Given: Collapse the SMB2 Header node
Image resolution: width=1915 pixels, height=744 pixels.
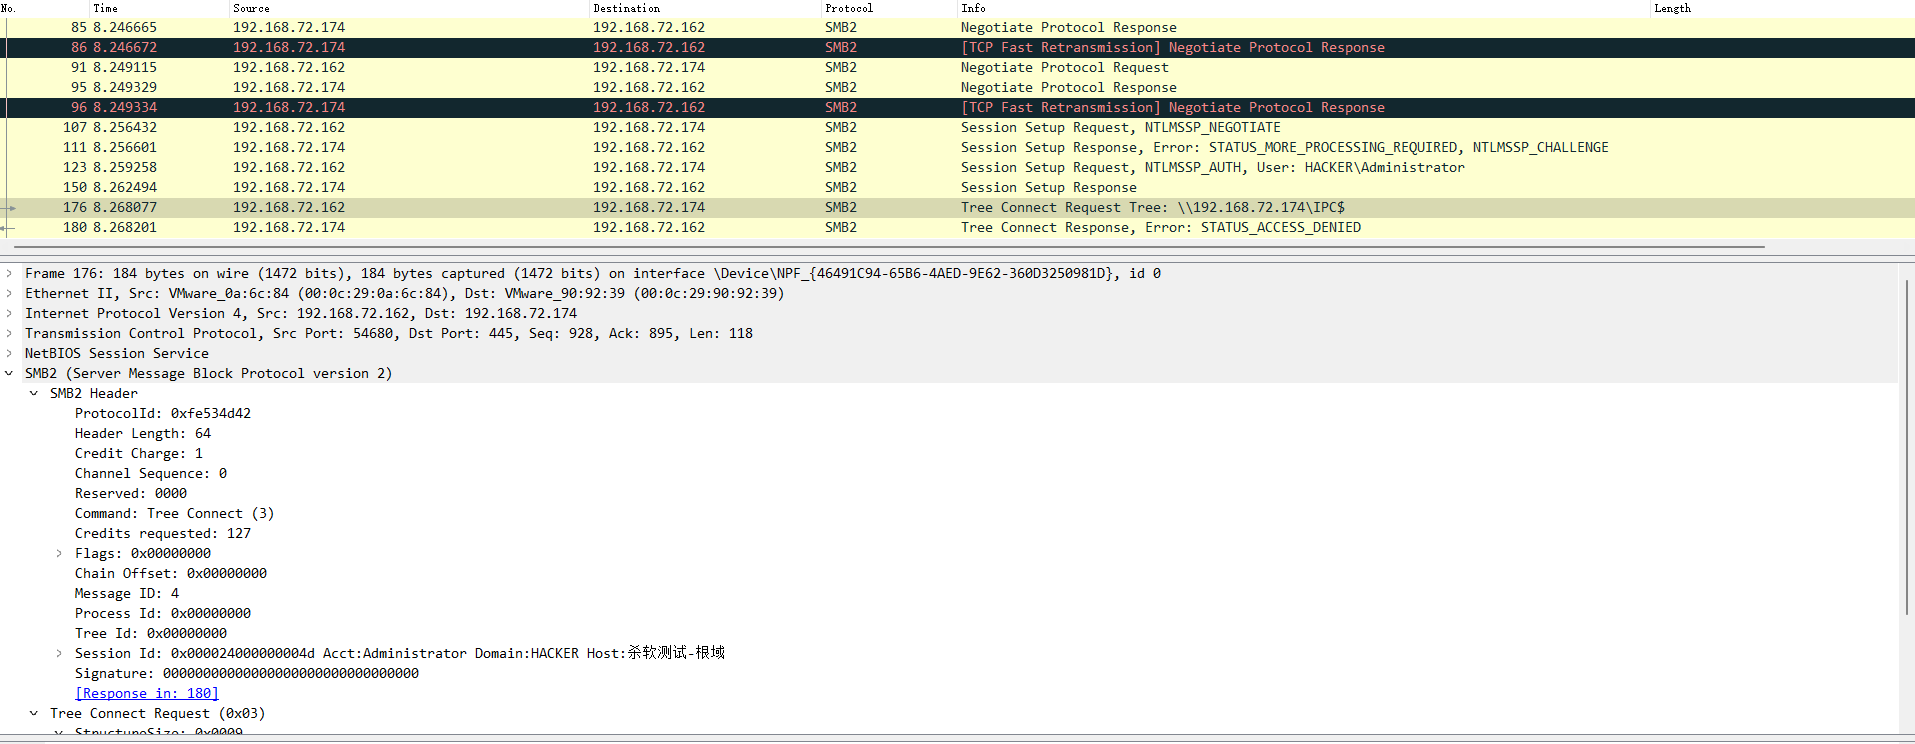Looking at the screenshot, I should [x=34, y=393].
